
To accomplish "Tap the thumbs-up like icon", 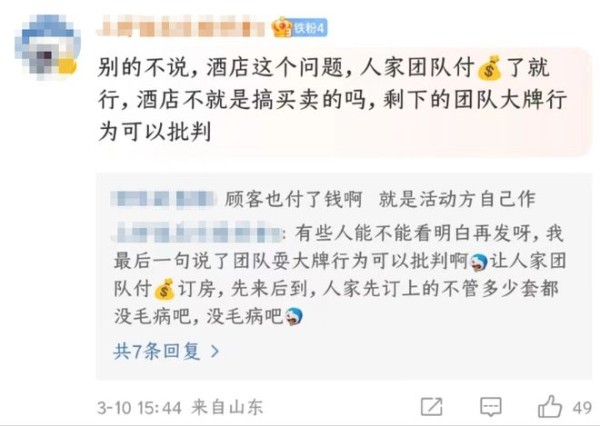I will coord(550,406).
